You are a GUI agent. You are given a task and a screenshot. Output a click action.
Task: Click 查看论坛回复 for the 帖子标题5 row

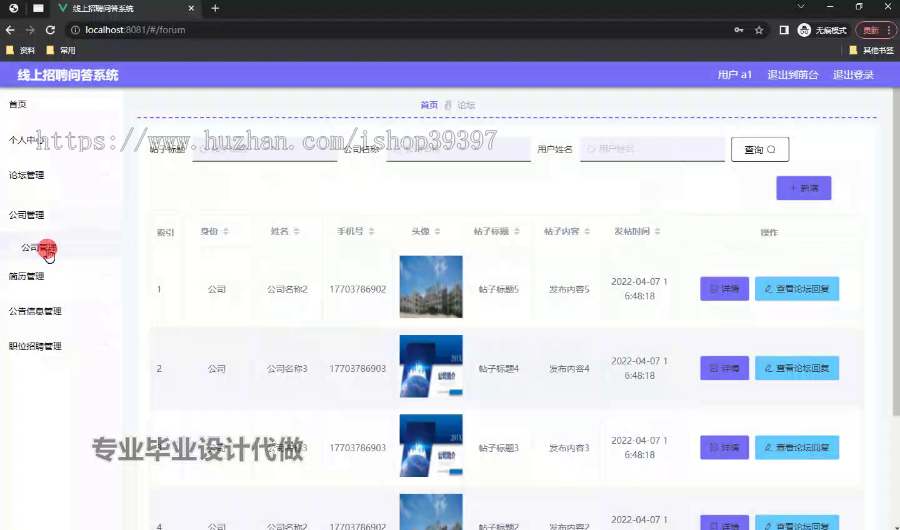797,289
